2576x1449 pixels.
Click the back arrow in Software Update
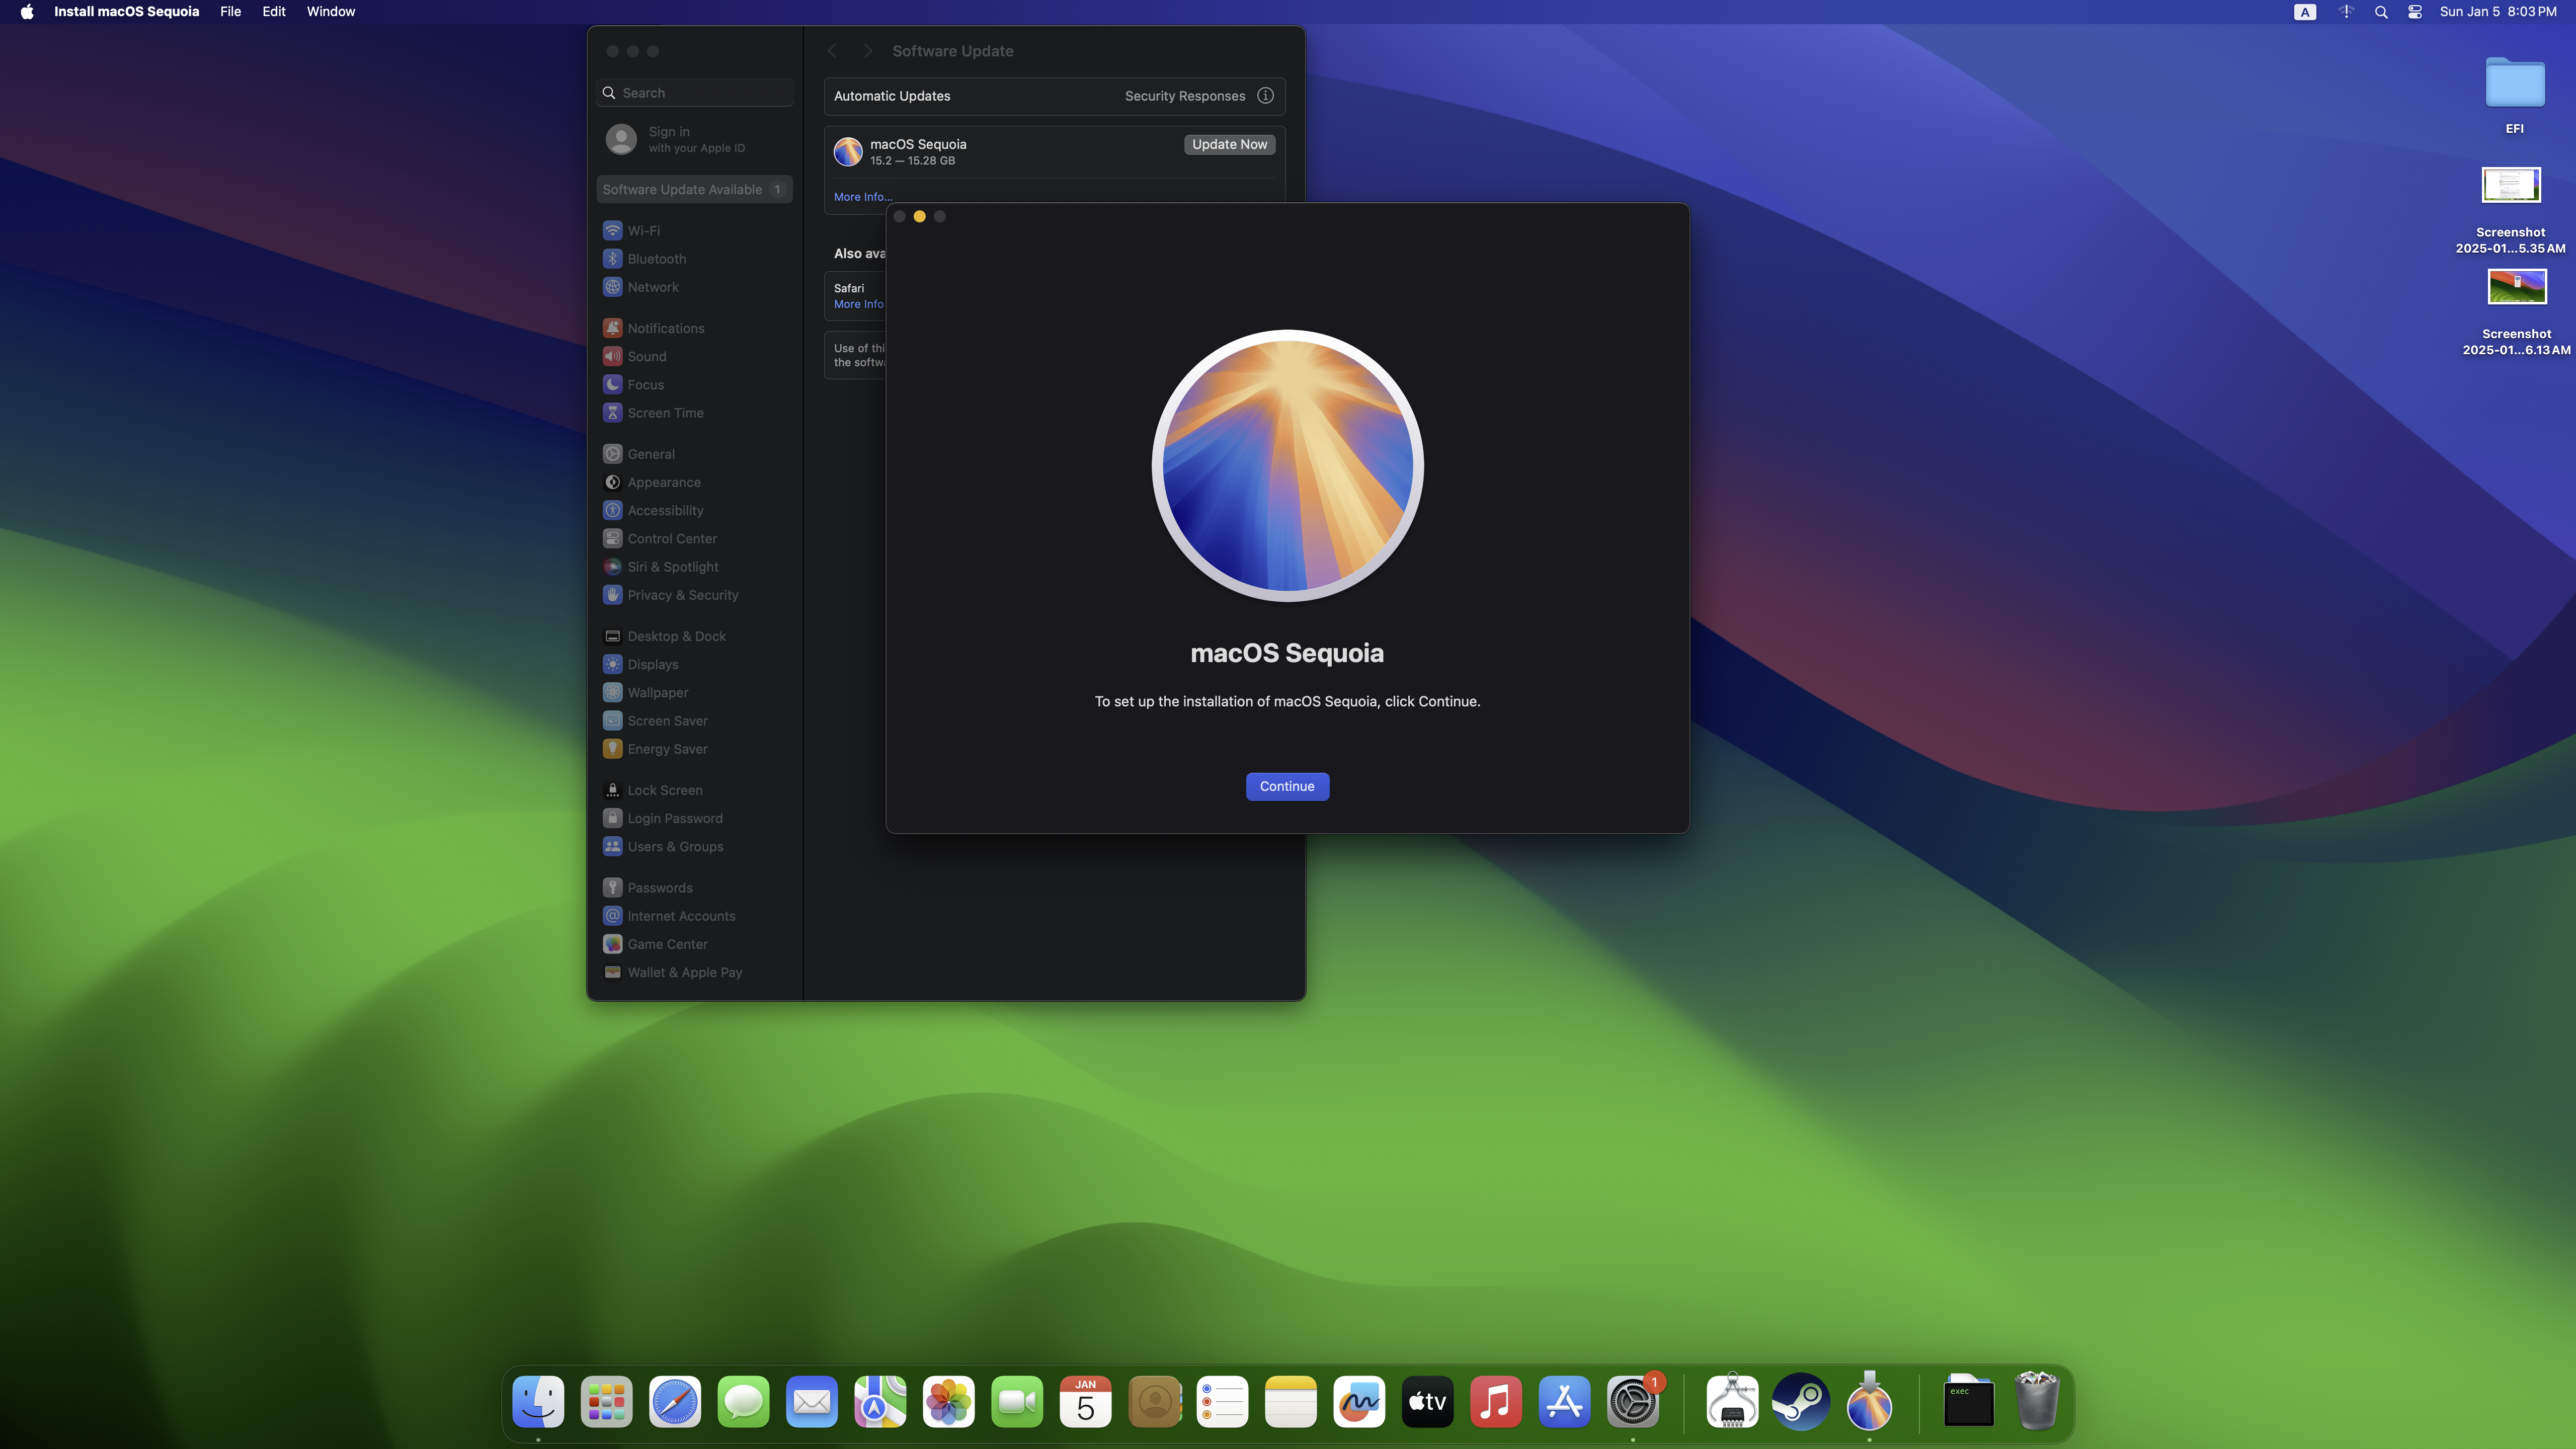point(832,51)
